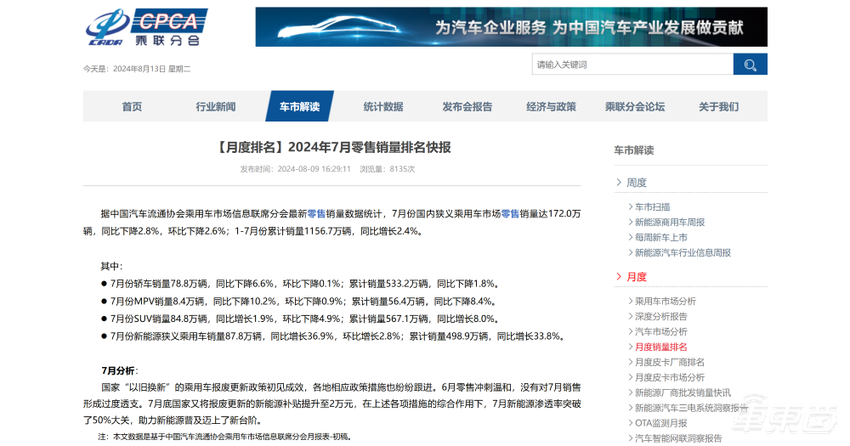Expand the 周度 sidebar category
The height and width of the screenshot is (446, 850).
pyautogui.click(x=636, y=182)
